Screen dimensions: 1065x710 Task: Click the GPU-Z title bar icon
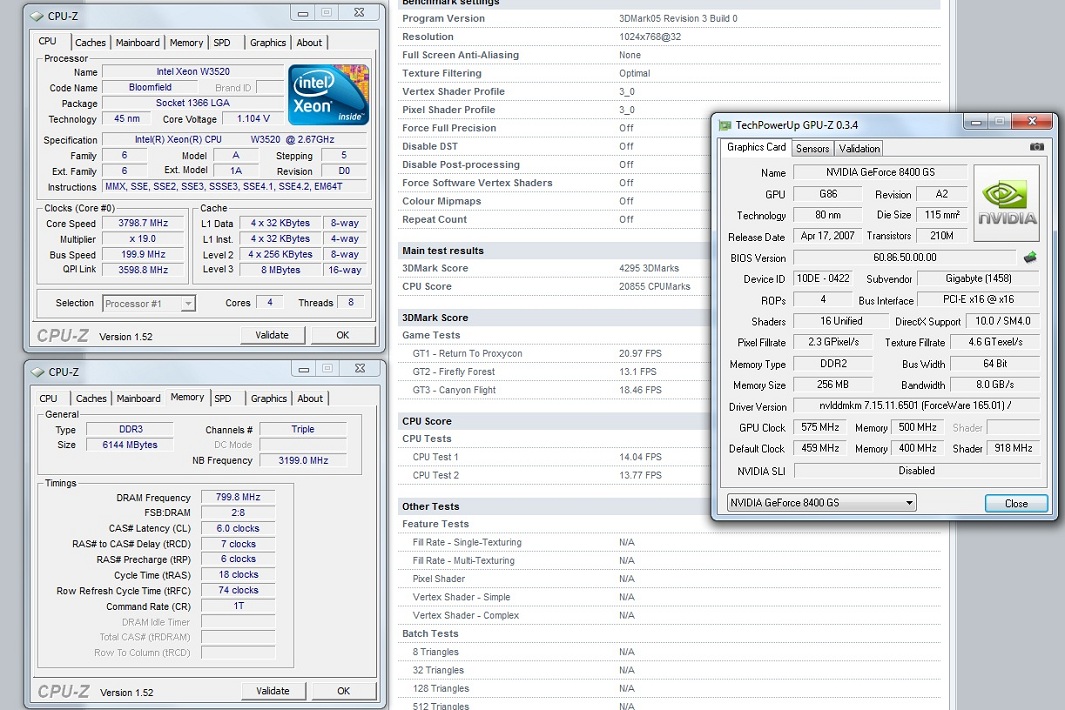[725, 125]
